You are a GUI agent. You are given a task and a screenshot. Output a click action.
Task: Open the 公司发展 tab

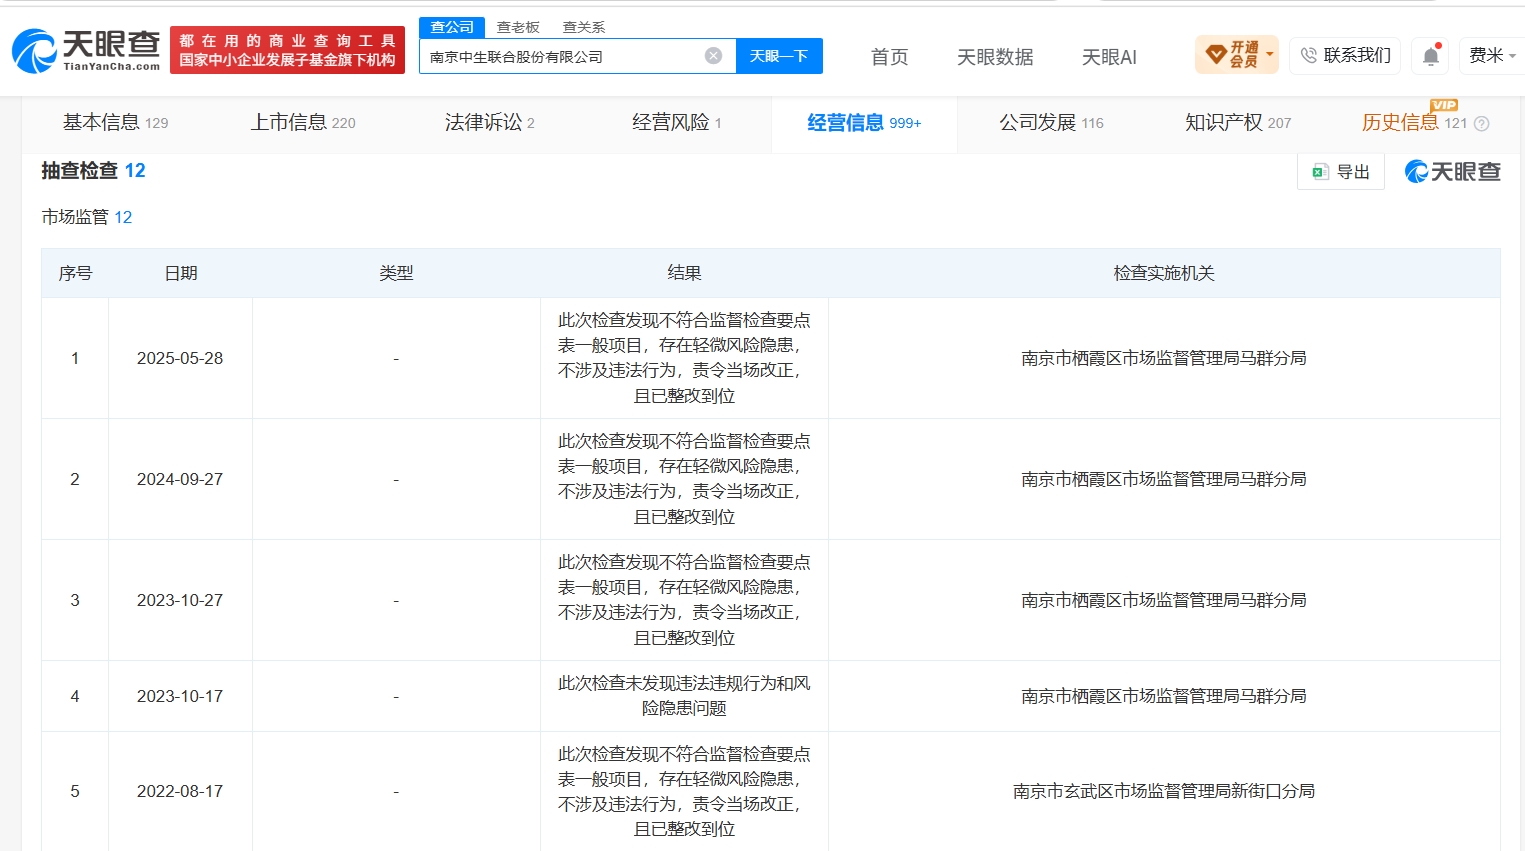pos(1051,123)
